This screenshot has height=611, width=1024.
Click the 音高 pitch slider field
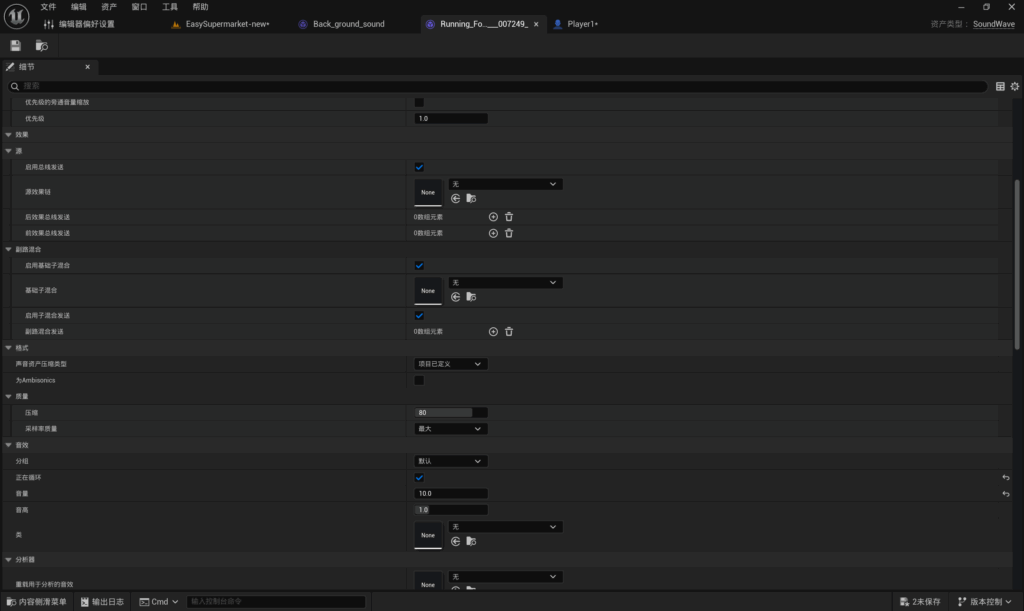(x=451, y=510)
